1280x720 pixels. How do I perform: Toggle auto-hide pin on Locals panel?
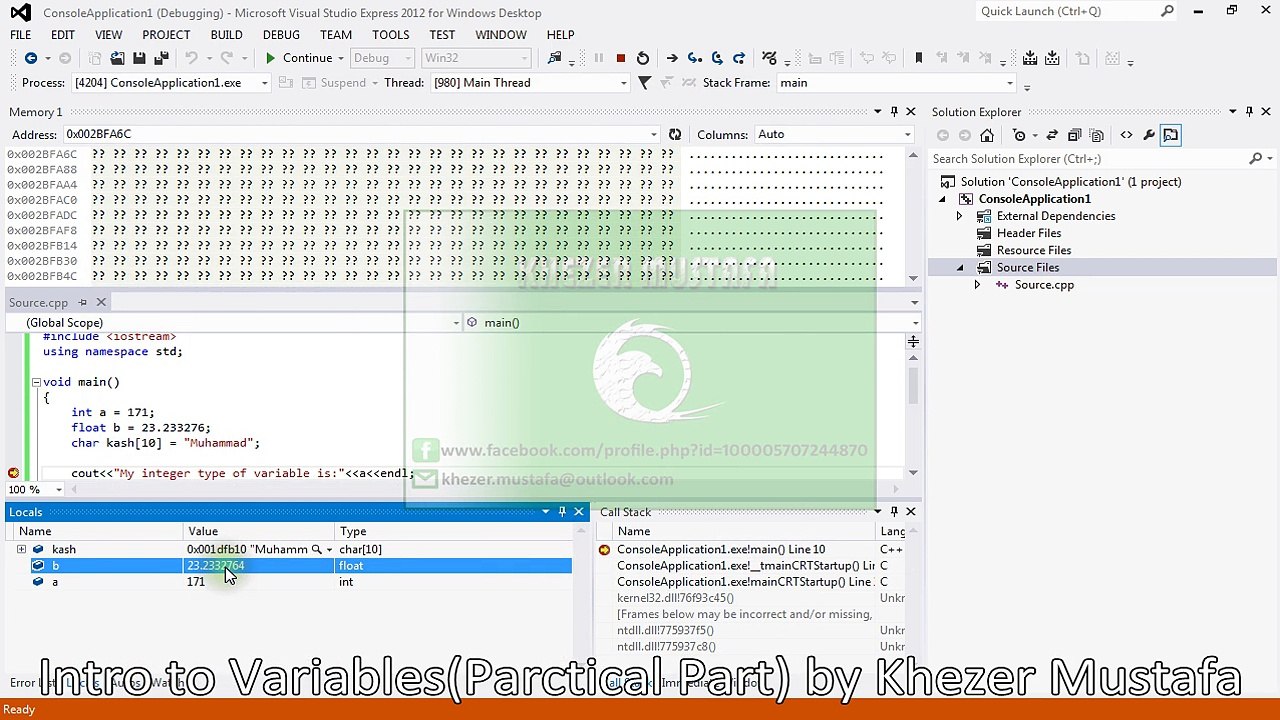pos(562,512)
